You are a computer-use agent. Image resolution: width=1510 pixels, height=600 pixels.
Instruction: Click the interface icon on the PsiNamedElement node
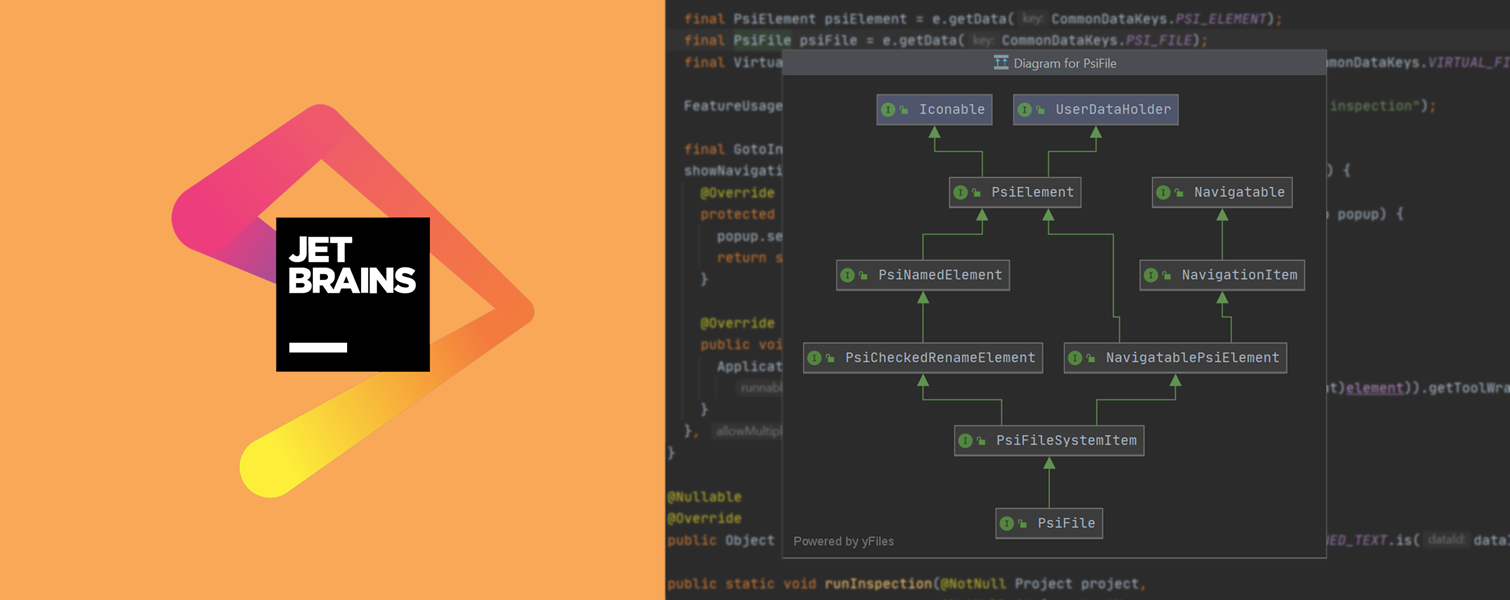point(847,275)
